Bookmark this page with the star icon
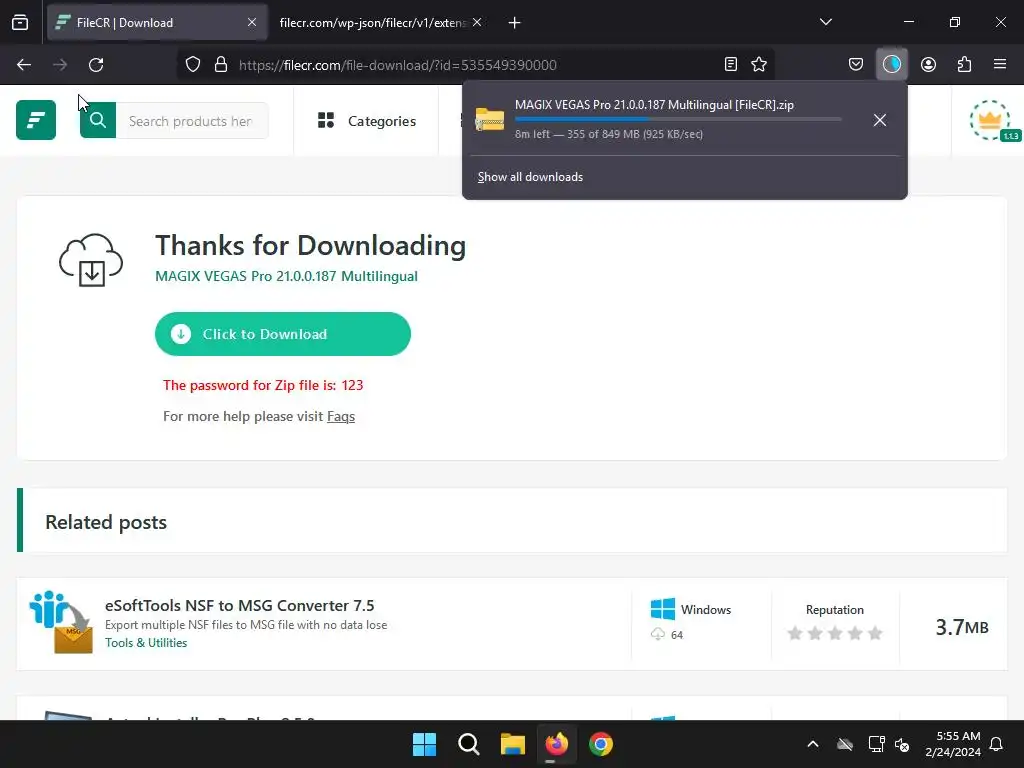 (x=759, y=64)
